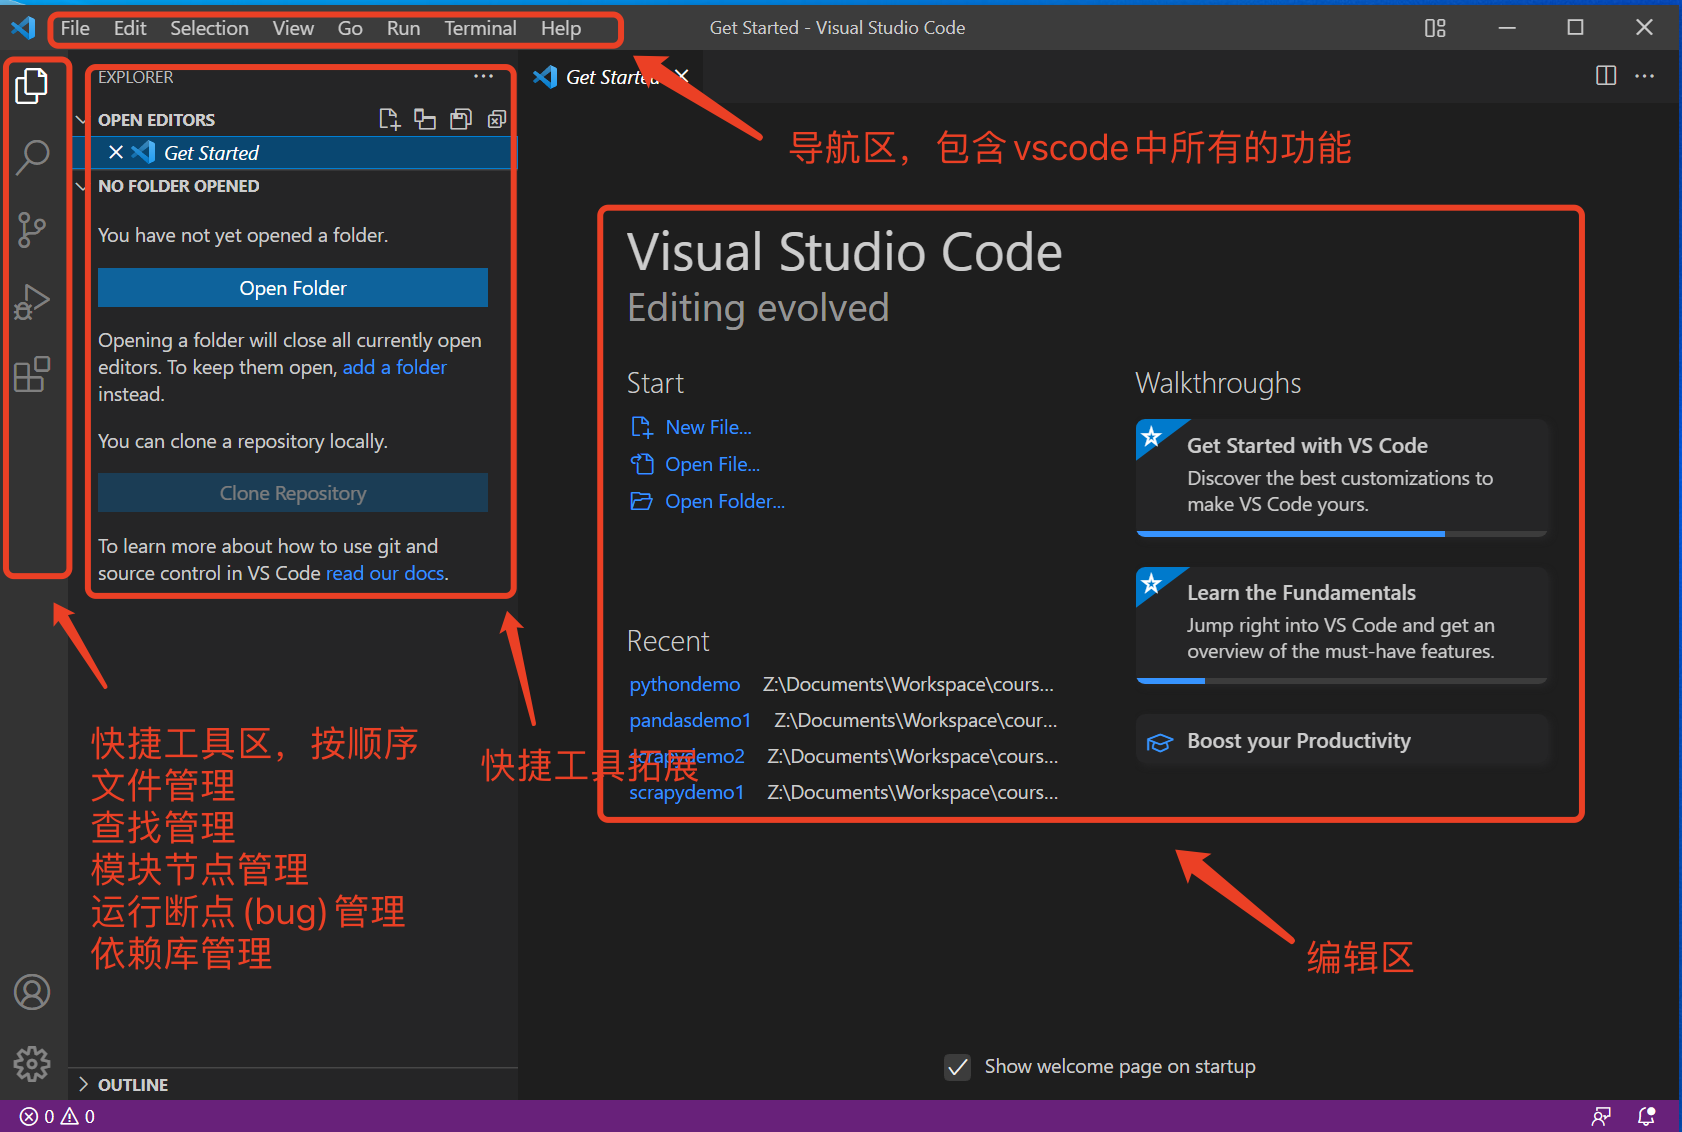The width and height of the screenshot is (1682, 1132).
Task: Open the Terminal menu
Action: (x=481, y=28)
